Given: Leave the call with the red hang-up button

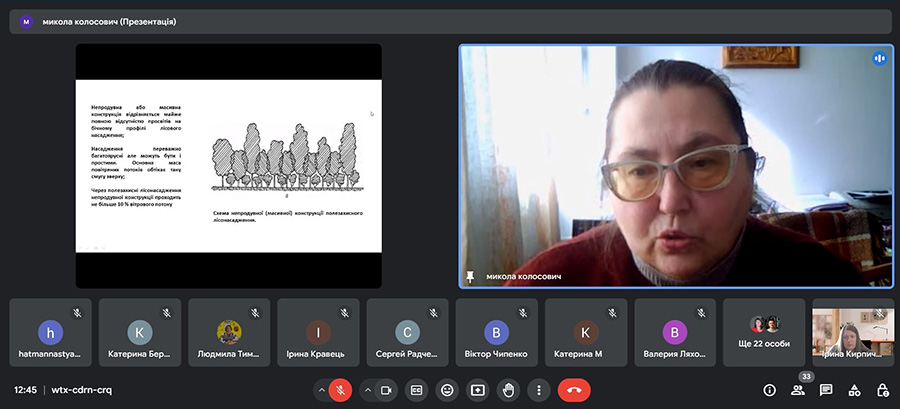Looking at the screenshot, I should 574,389.
